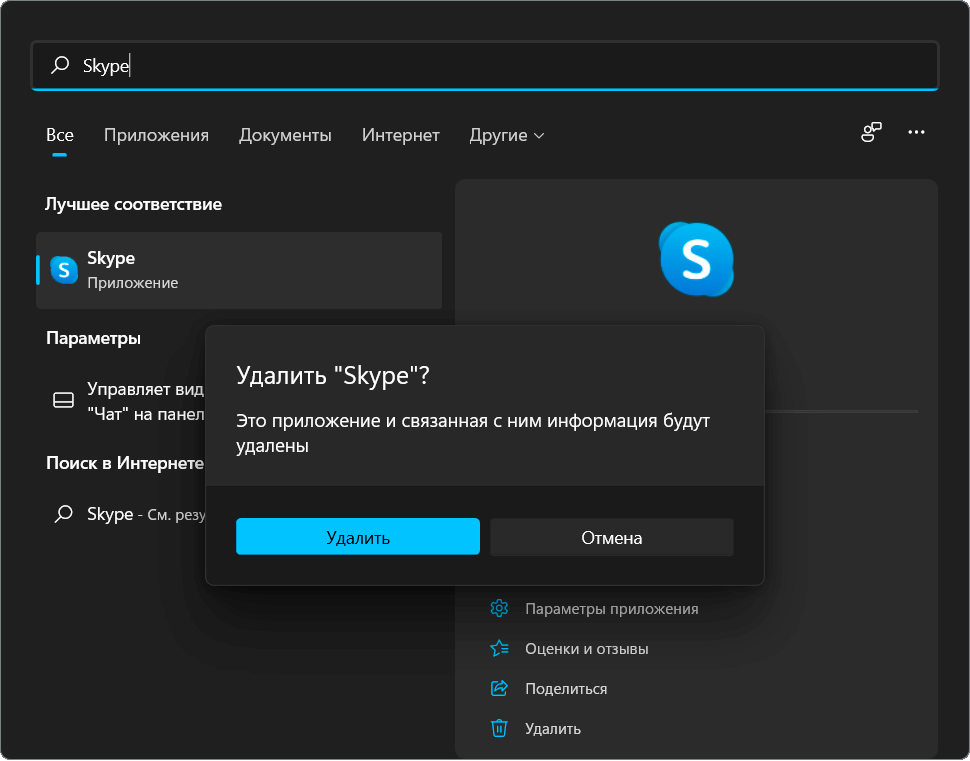Cancel the dialog with the Отмена button
The height and width of the screenshot is (761, 970).
611,537
